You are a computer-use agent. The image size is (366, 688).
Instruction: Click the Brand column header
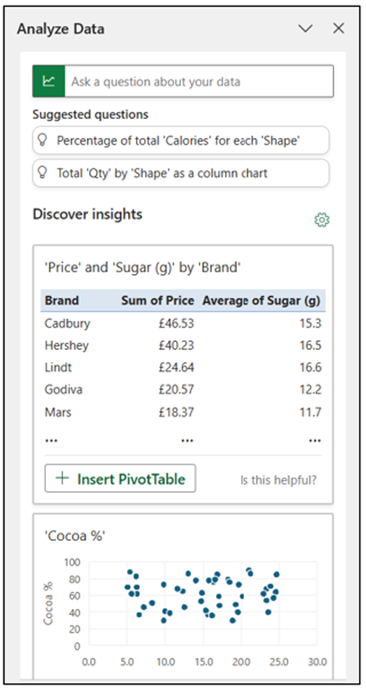tap(62, 301)
